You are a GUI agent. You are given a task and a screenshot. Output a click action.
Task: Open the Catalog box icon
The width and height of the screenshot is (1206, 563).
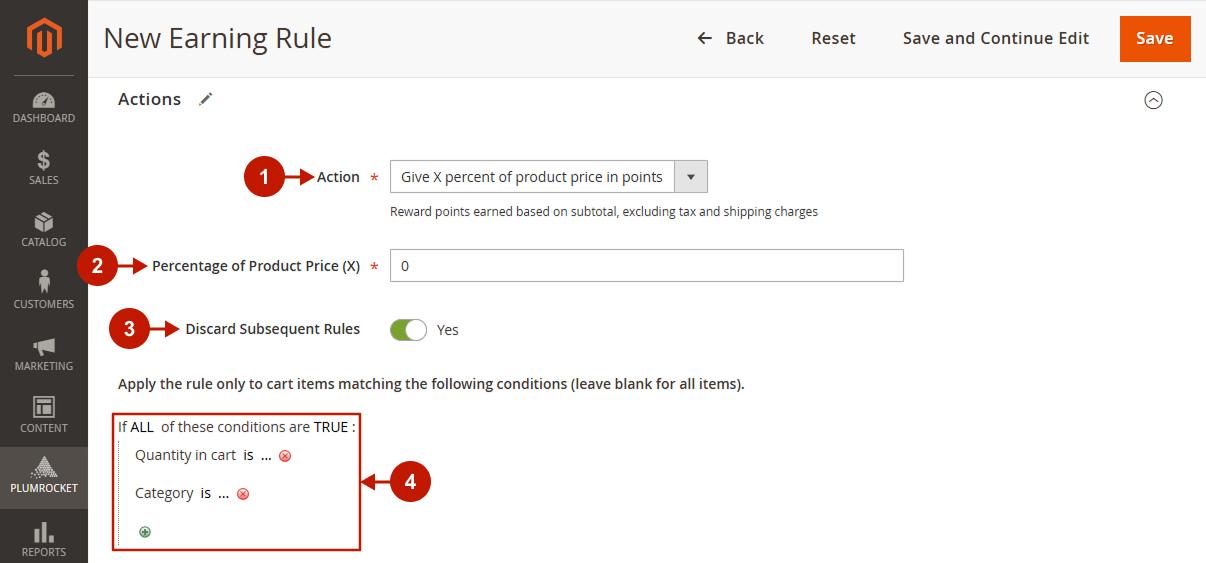(x=43, y=222)
